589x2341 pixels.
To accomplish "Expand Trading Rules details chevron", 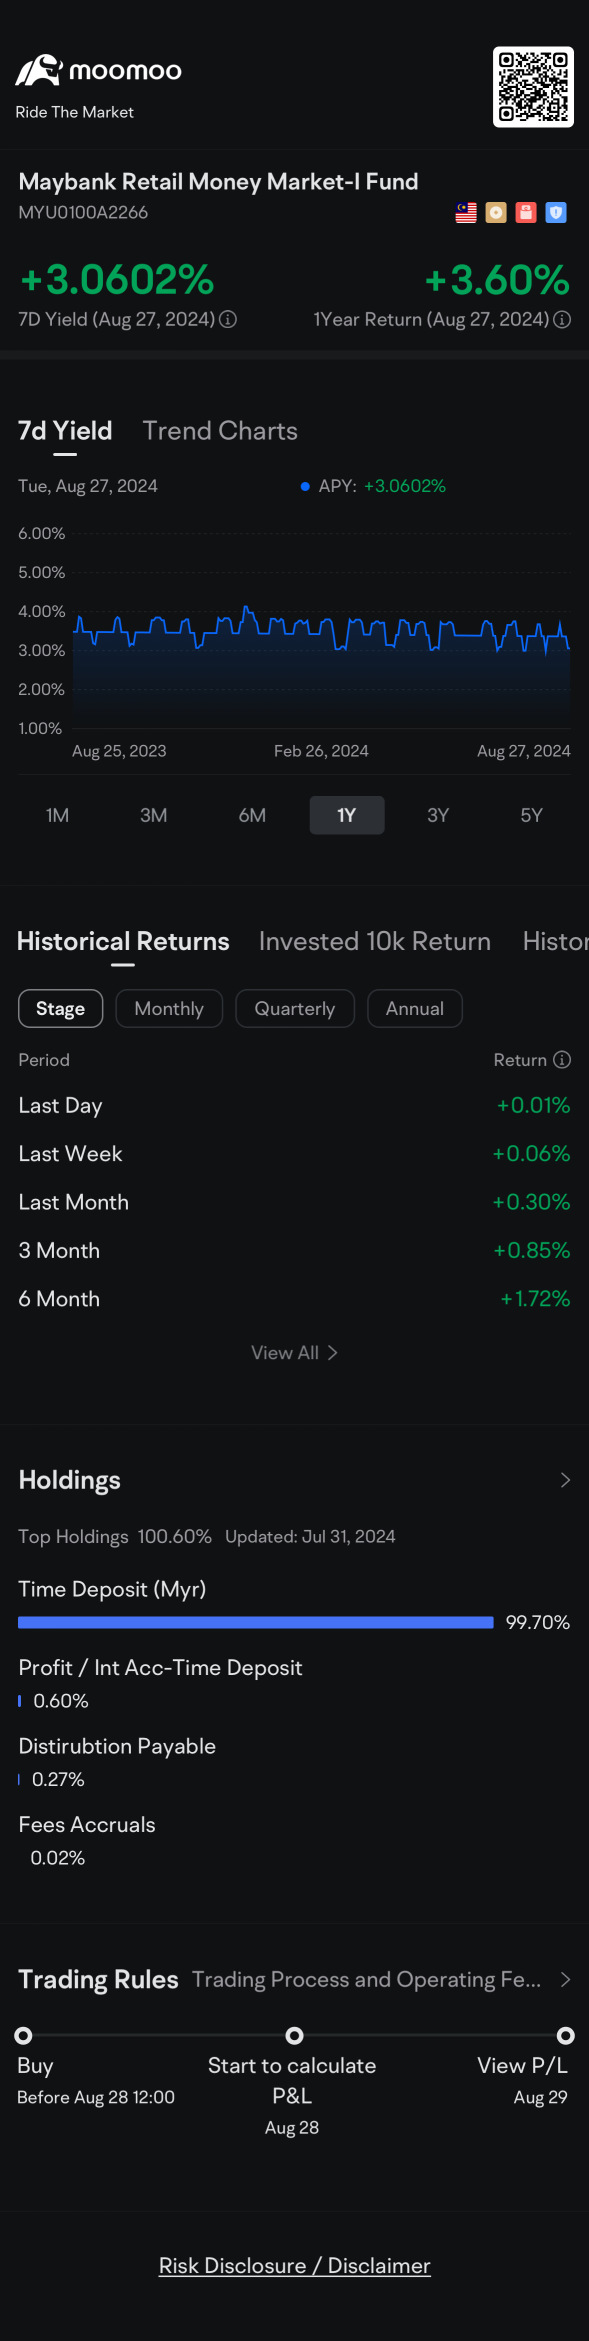I will pyautogui.click(x=565, y=1980).
